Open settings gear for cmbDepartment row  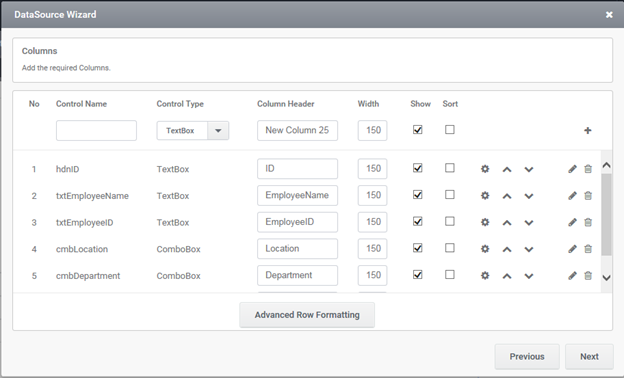[x=485, y=275]
